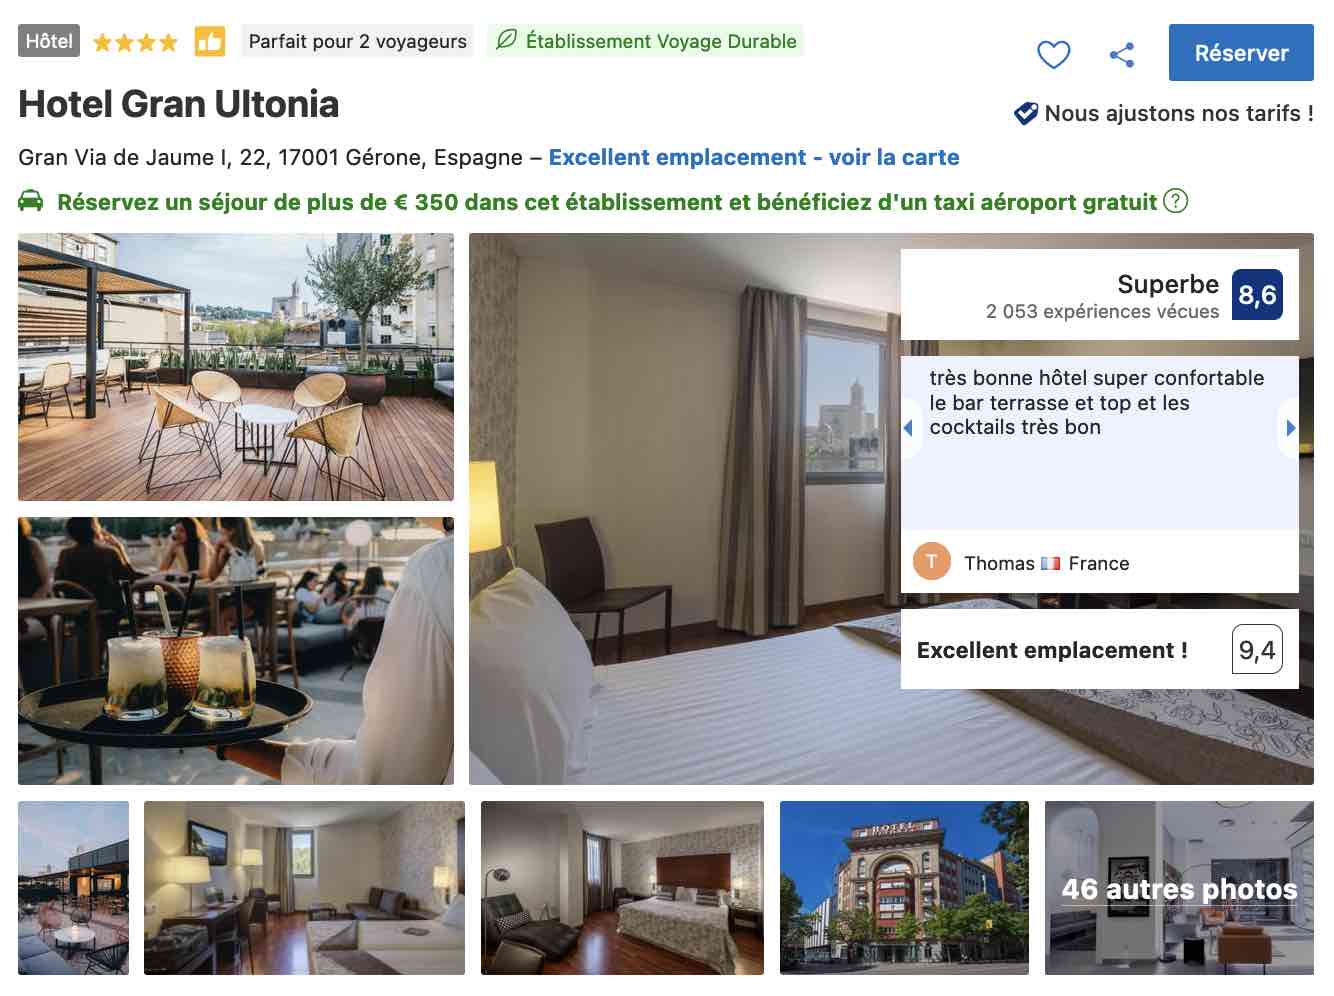Open the cocktails on tray photo

click(236, 651)
